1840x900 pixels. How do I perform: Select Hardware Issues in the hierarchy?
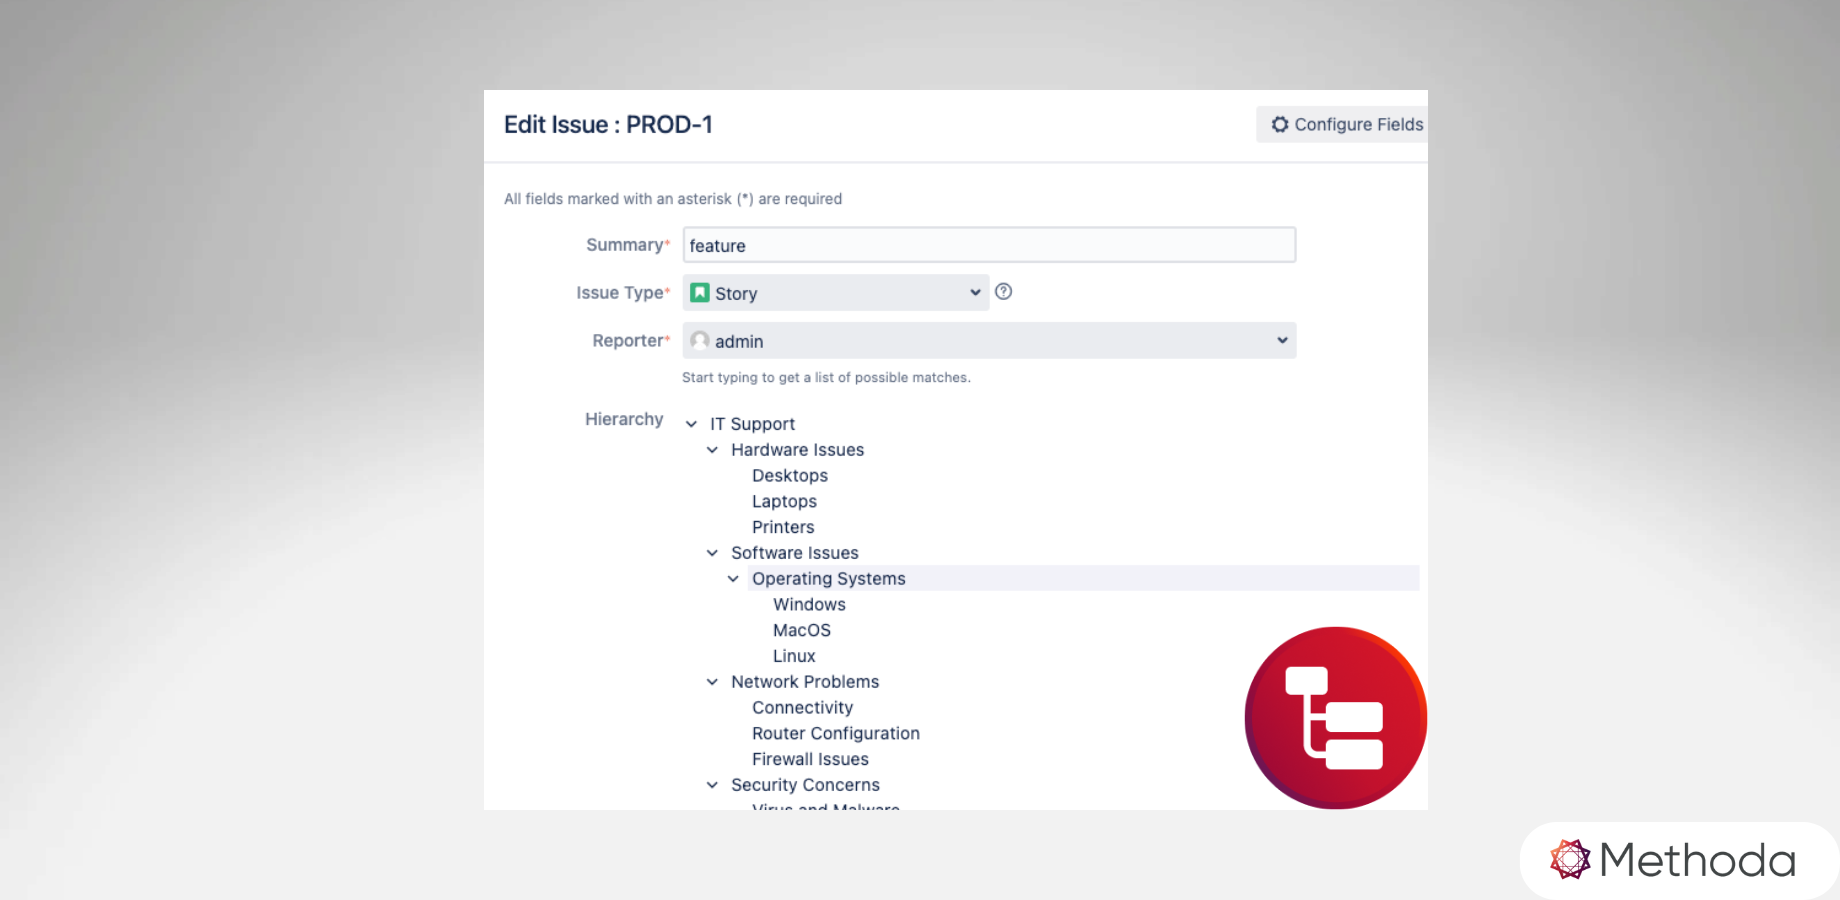click(797, 450)
